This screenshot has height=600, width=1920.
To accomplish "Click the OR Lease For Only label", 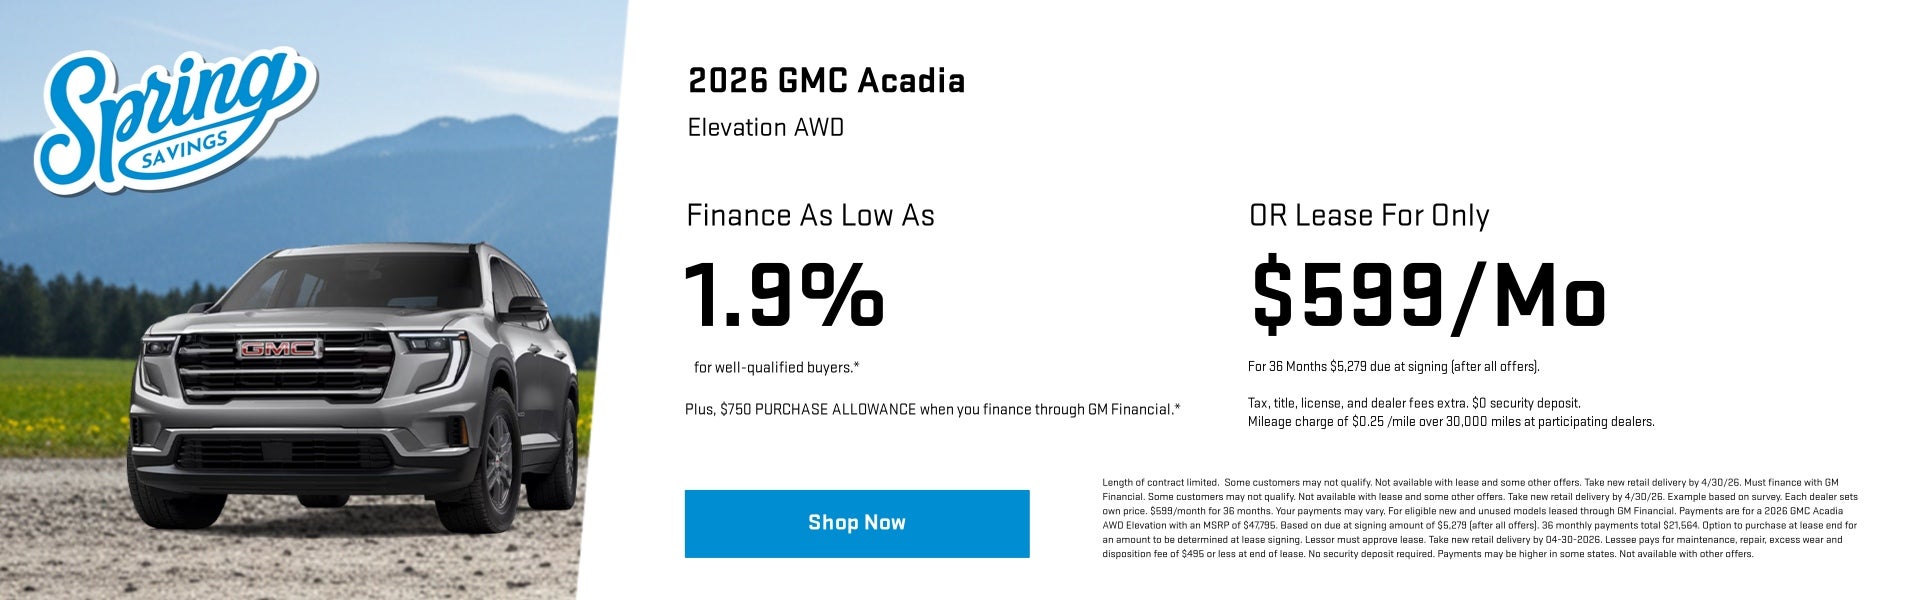I will tap(1370, 215).
